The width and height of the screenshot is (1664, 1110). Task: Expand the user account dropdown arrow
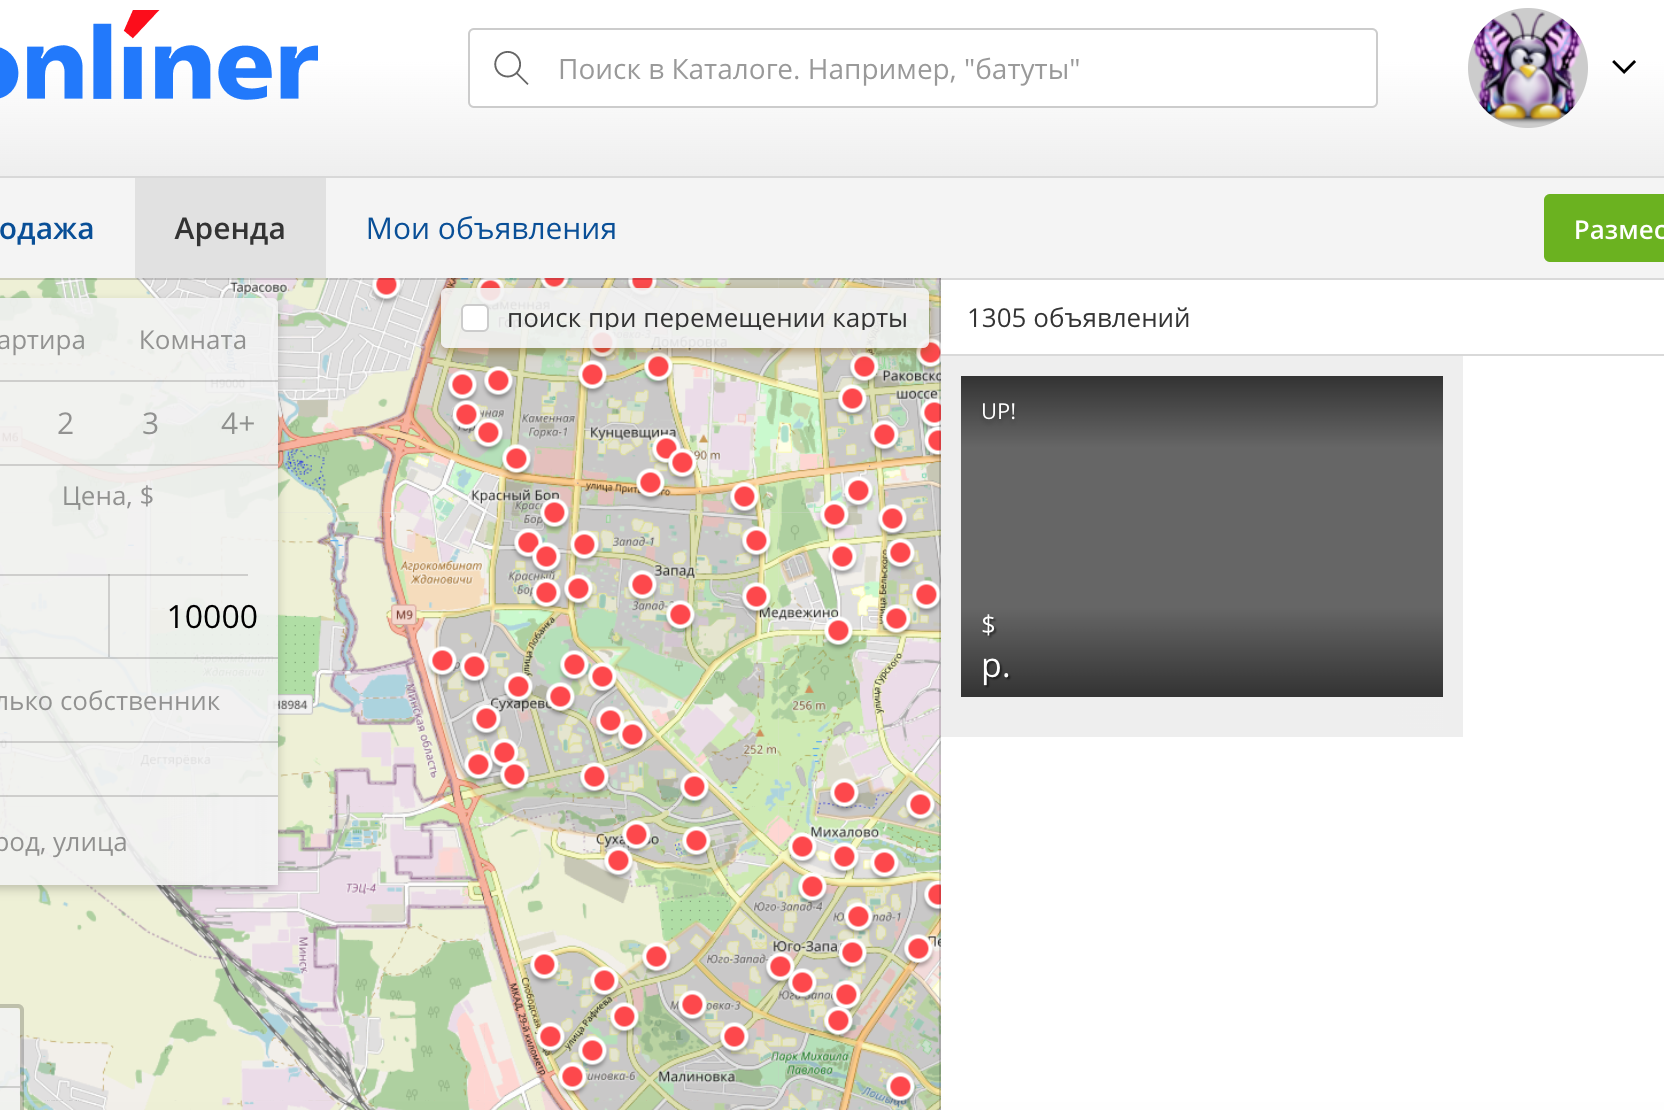(1624, 67)
